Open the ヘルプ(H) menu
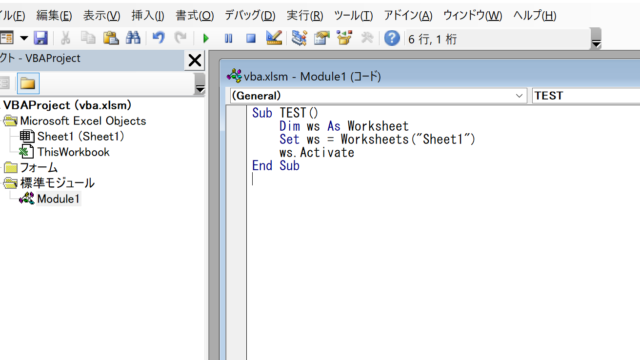 [x=535, y=16]
